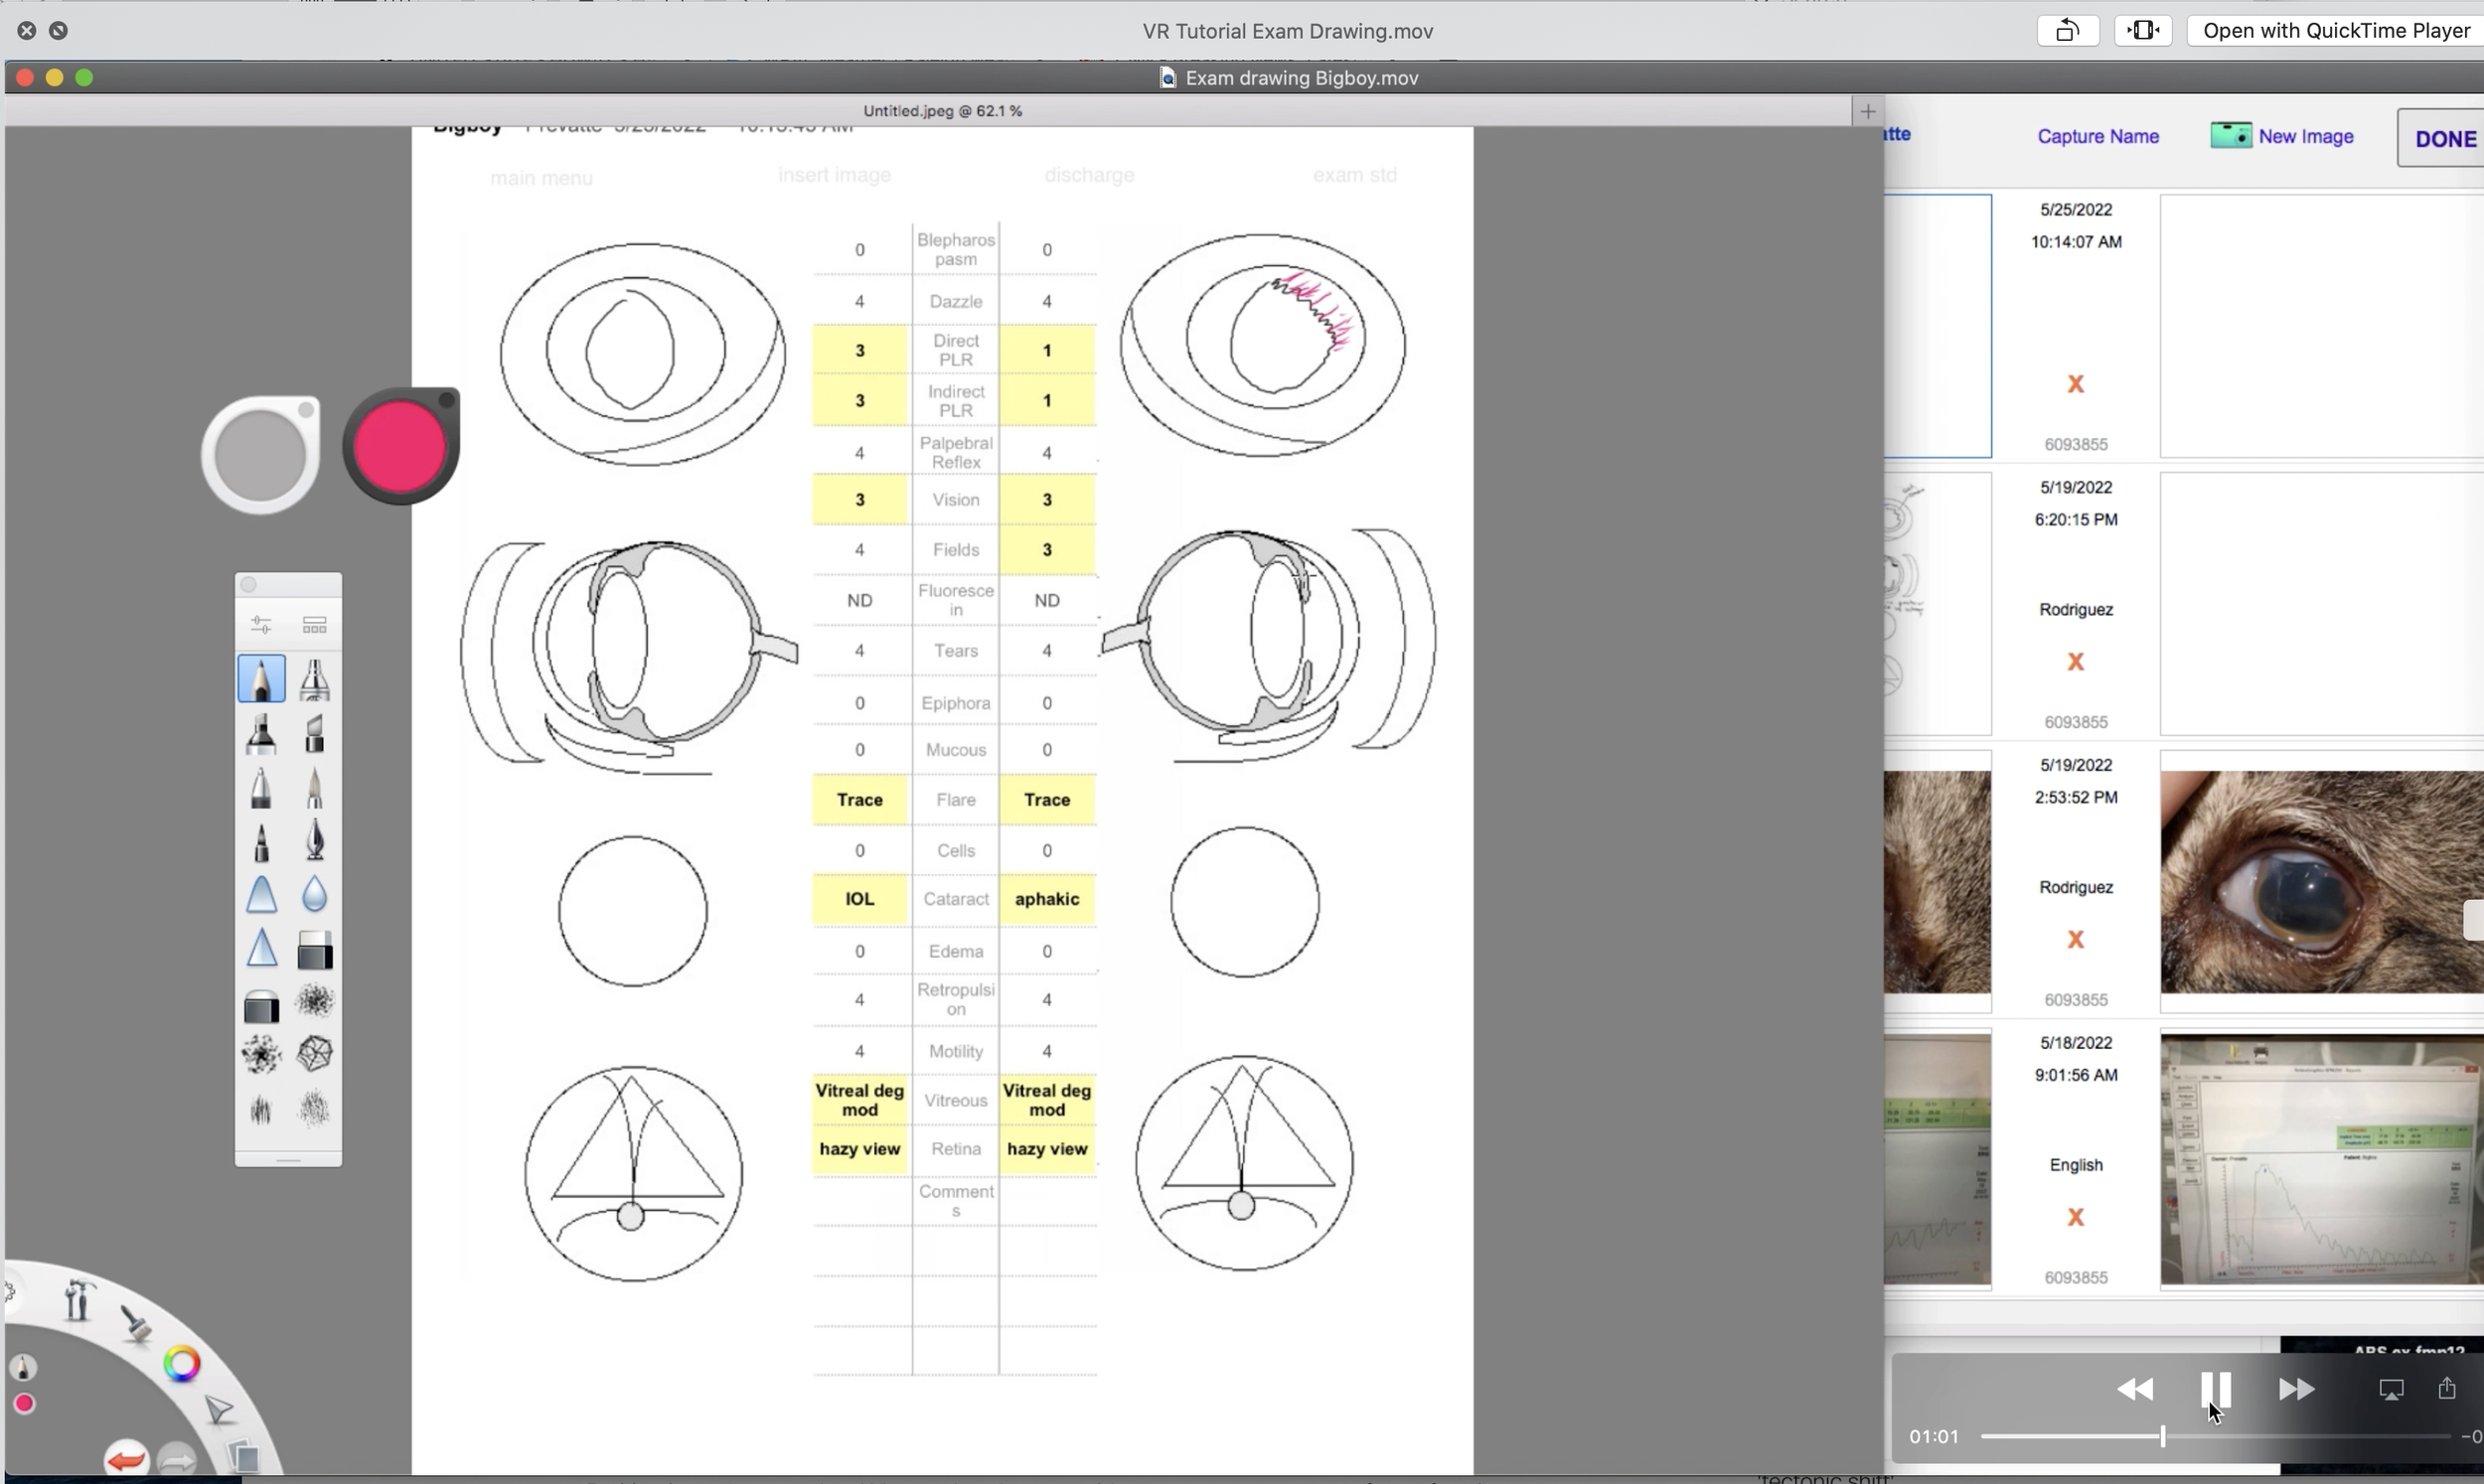Select the water drop smear brush
The image size is (2484, 1484).
click(x=314, y=894)
